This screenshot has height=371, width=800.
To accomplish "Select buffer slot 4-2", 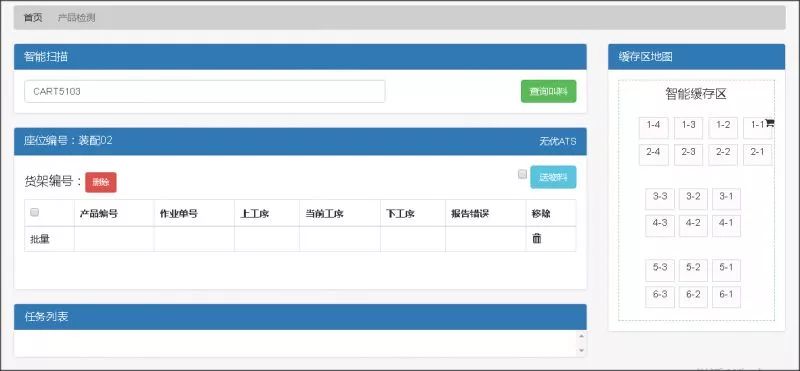I will pyautogui.click(x=693, y=226).
